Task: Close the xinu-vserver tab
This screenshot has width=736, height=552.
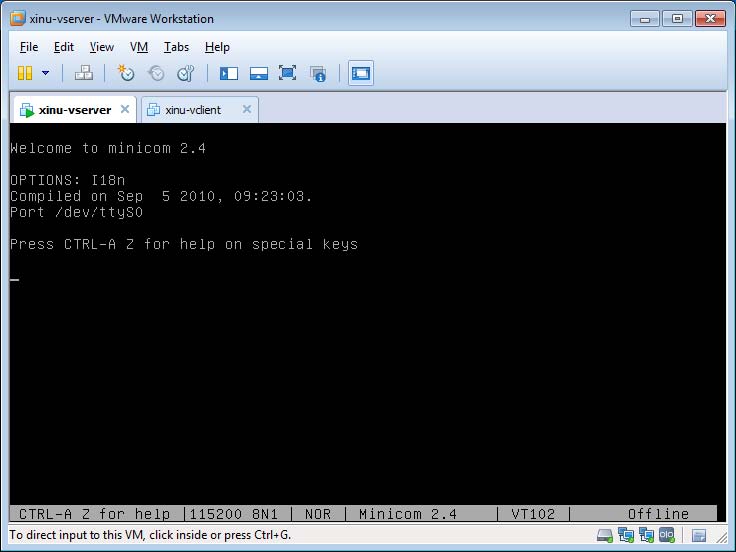Action: point(125,109)
